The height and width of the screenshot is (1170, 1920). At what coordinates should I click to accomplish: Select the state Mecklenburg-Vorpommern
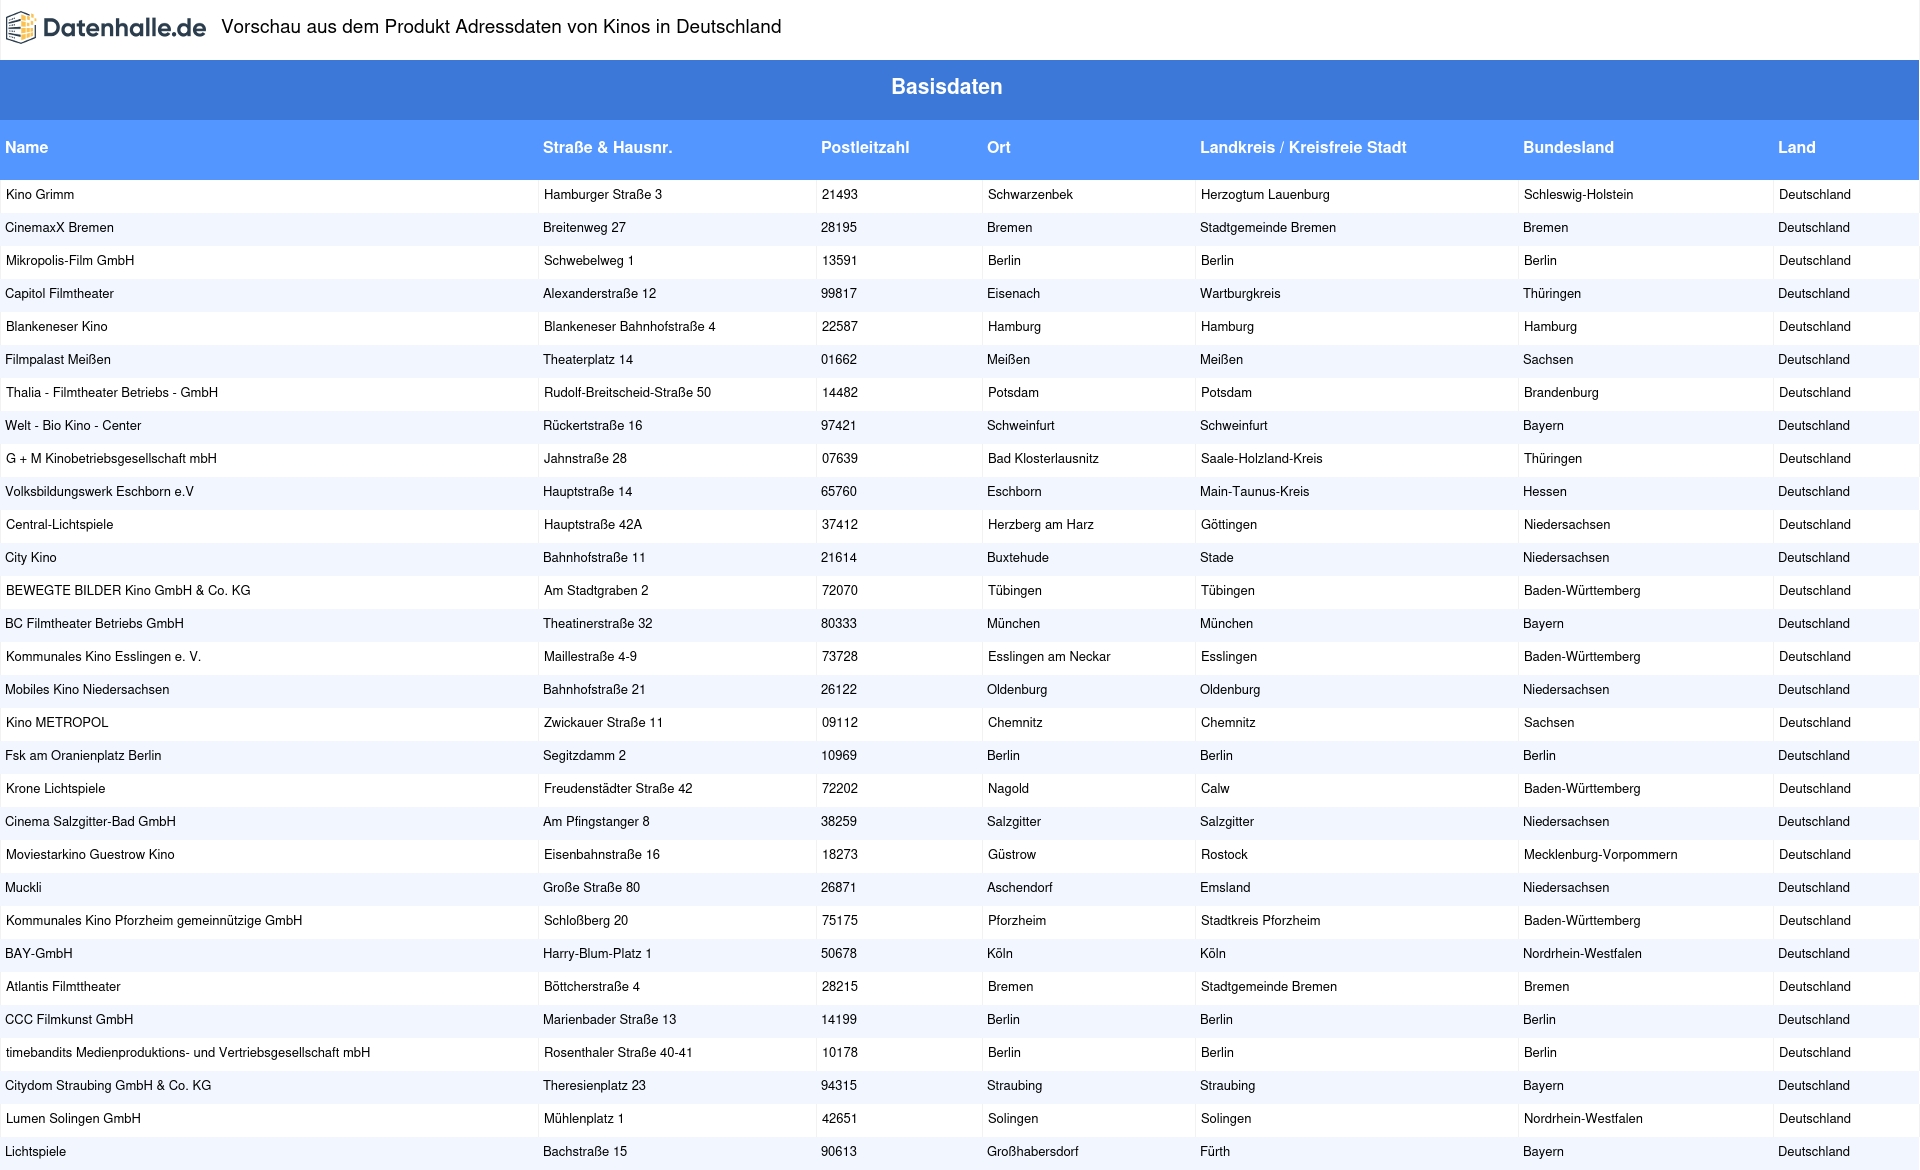[1600, 855]
